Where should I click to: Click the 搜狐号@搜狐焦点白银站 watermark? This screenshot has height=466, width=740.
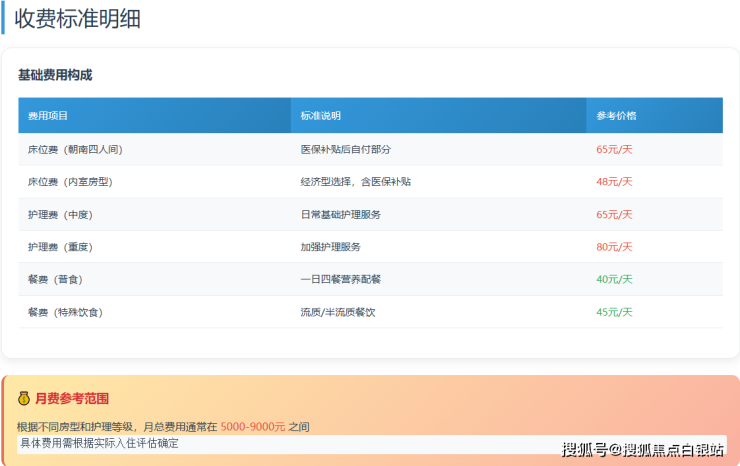642,449
